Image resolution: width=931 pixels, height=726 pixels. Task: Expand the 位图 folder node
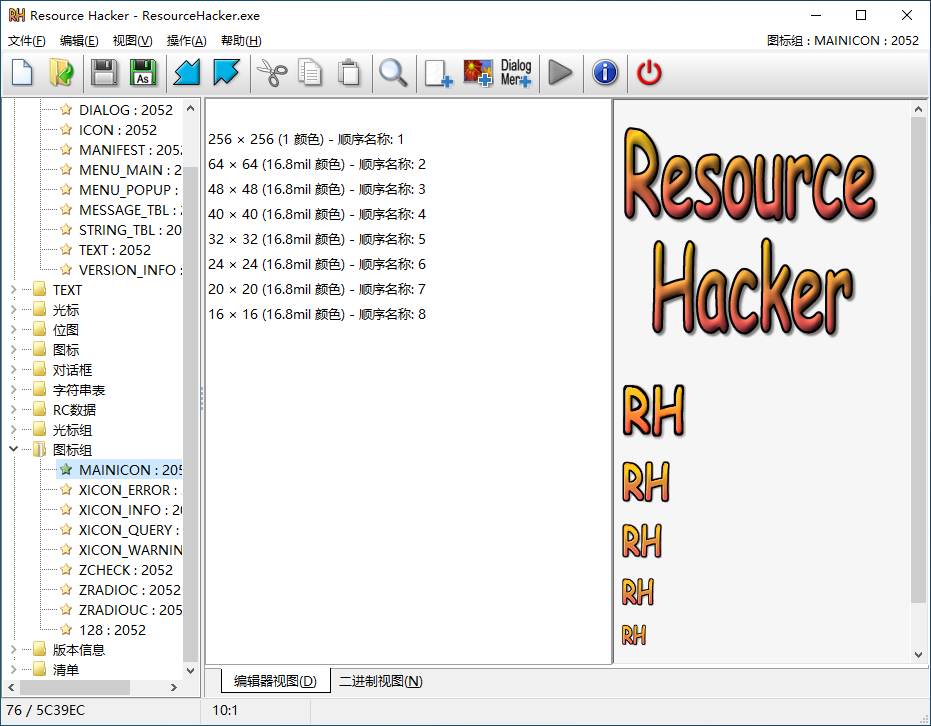[x=13, y=329]
